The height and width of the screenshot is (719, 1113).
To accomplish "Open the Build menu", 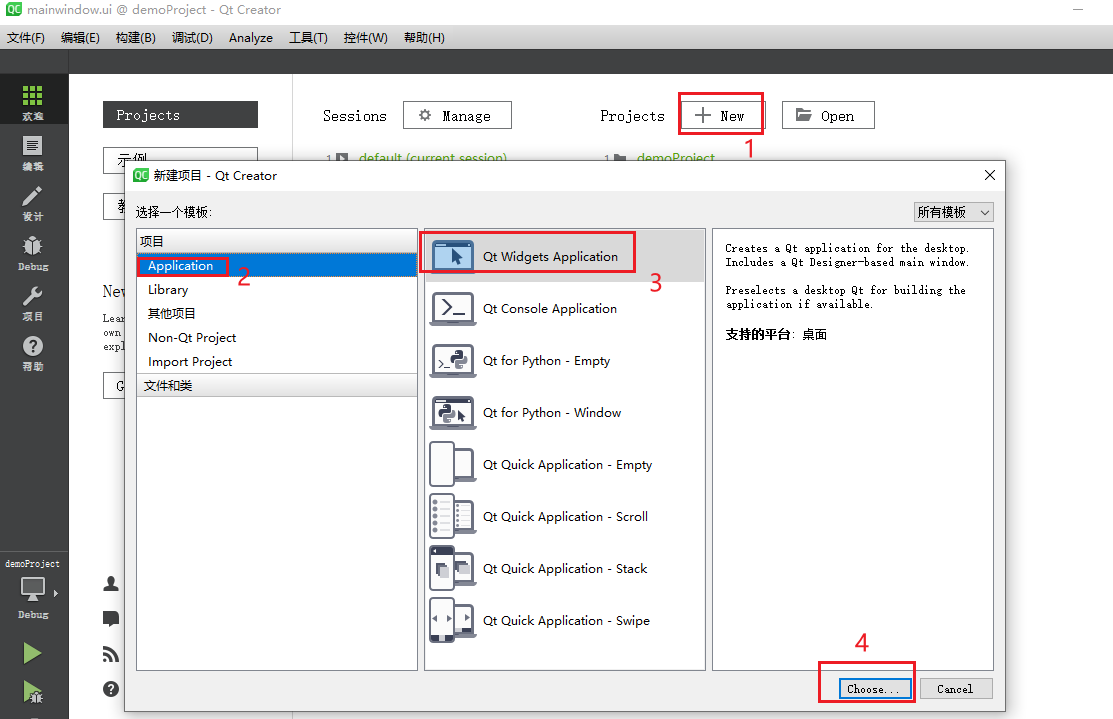I will (x=136, y=38).
